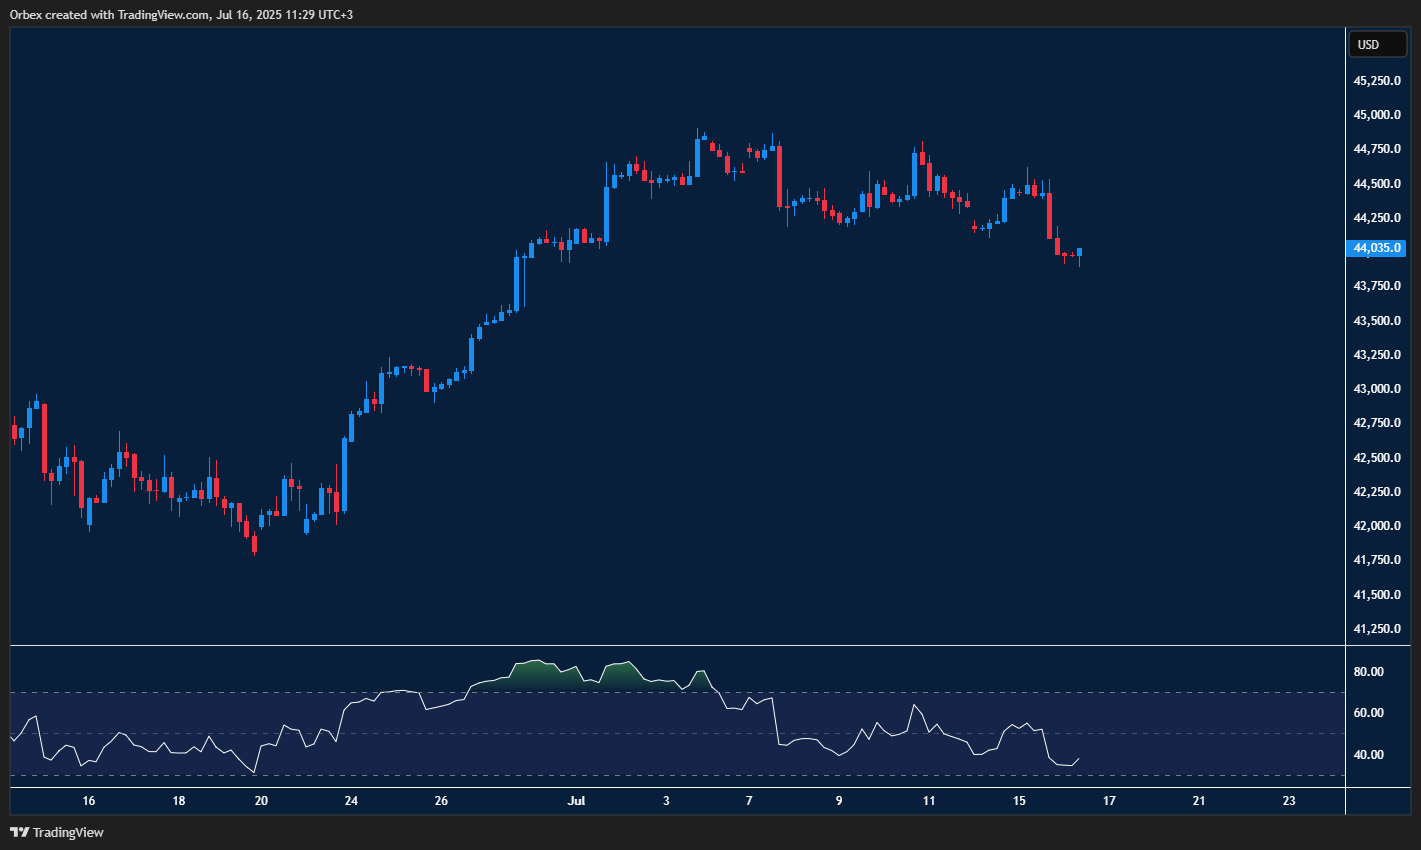Image resolution: width=1421 pixels, height=850 pixels.
Task: Click the RSI 80.00 scale label
Action: tap(1368, 672)
